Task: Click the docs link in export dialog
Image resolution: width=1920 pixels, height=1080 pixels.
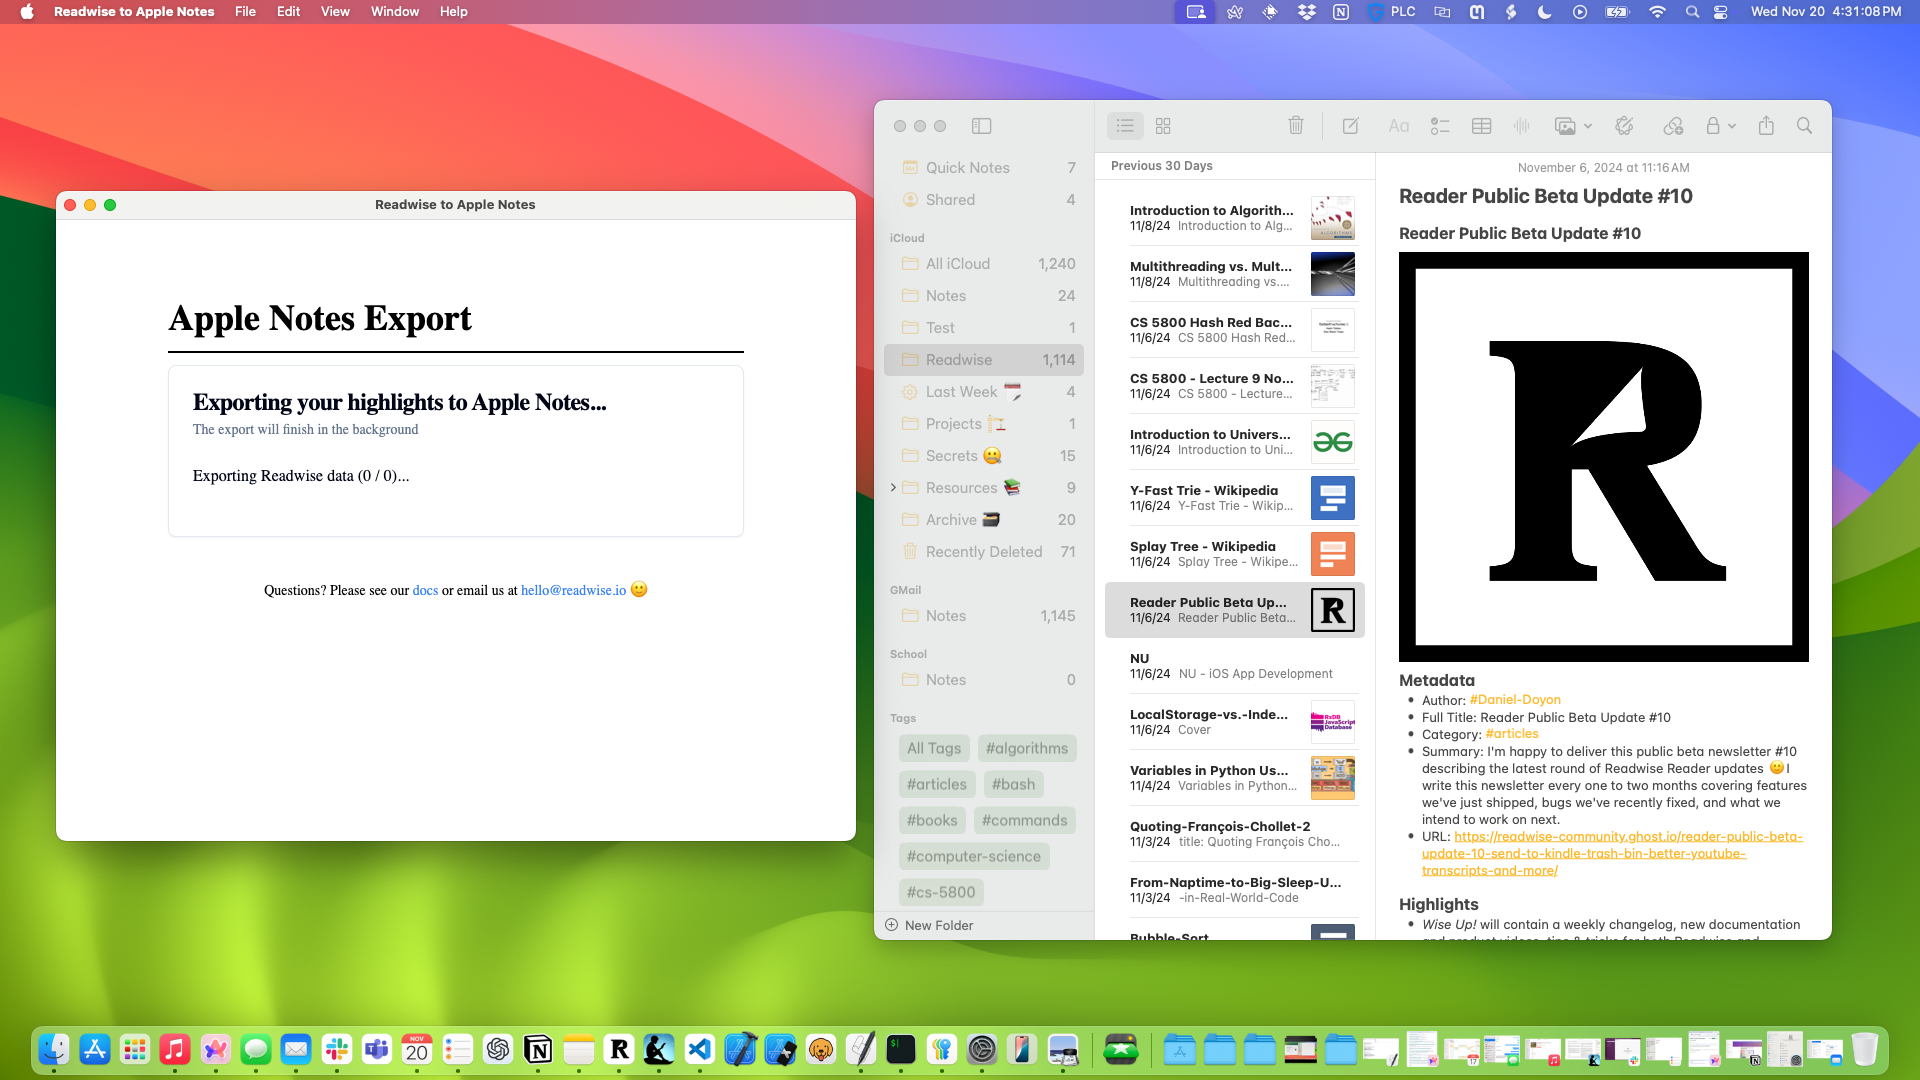Action: click(425, 589)
